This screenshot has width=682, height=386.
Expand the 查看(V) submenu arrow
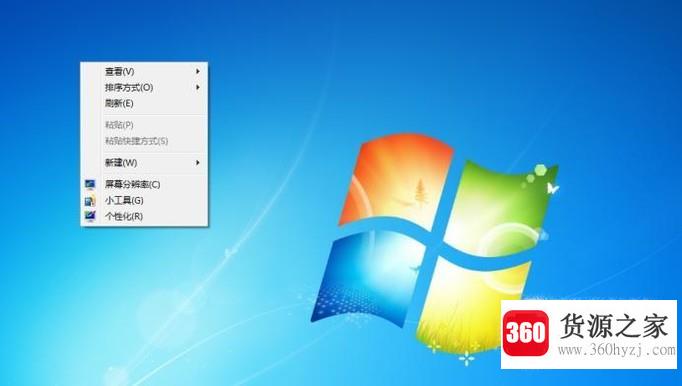click(x=198, y=71)
